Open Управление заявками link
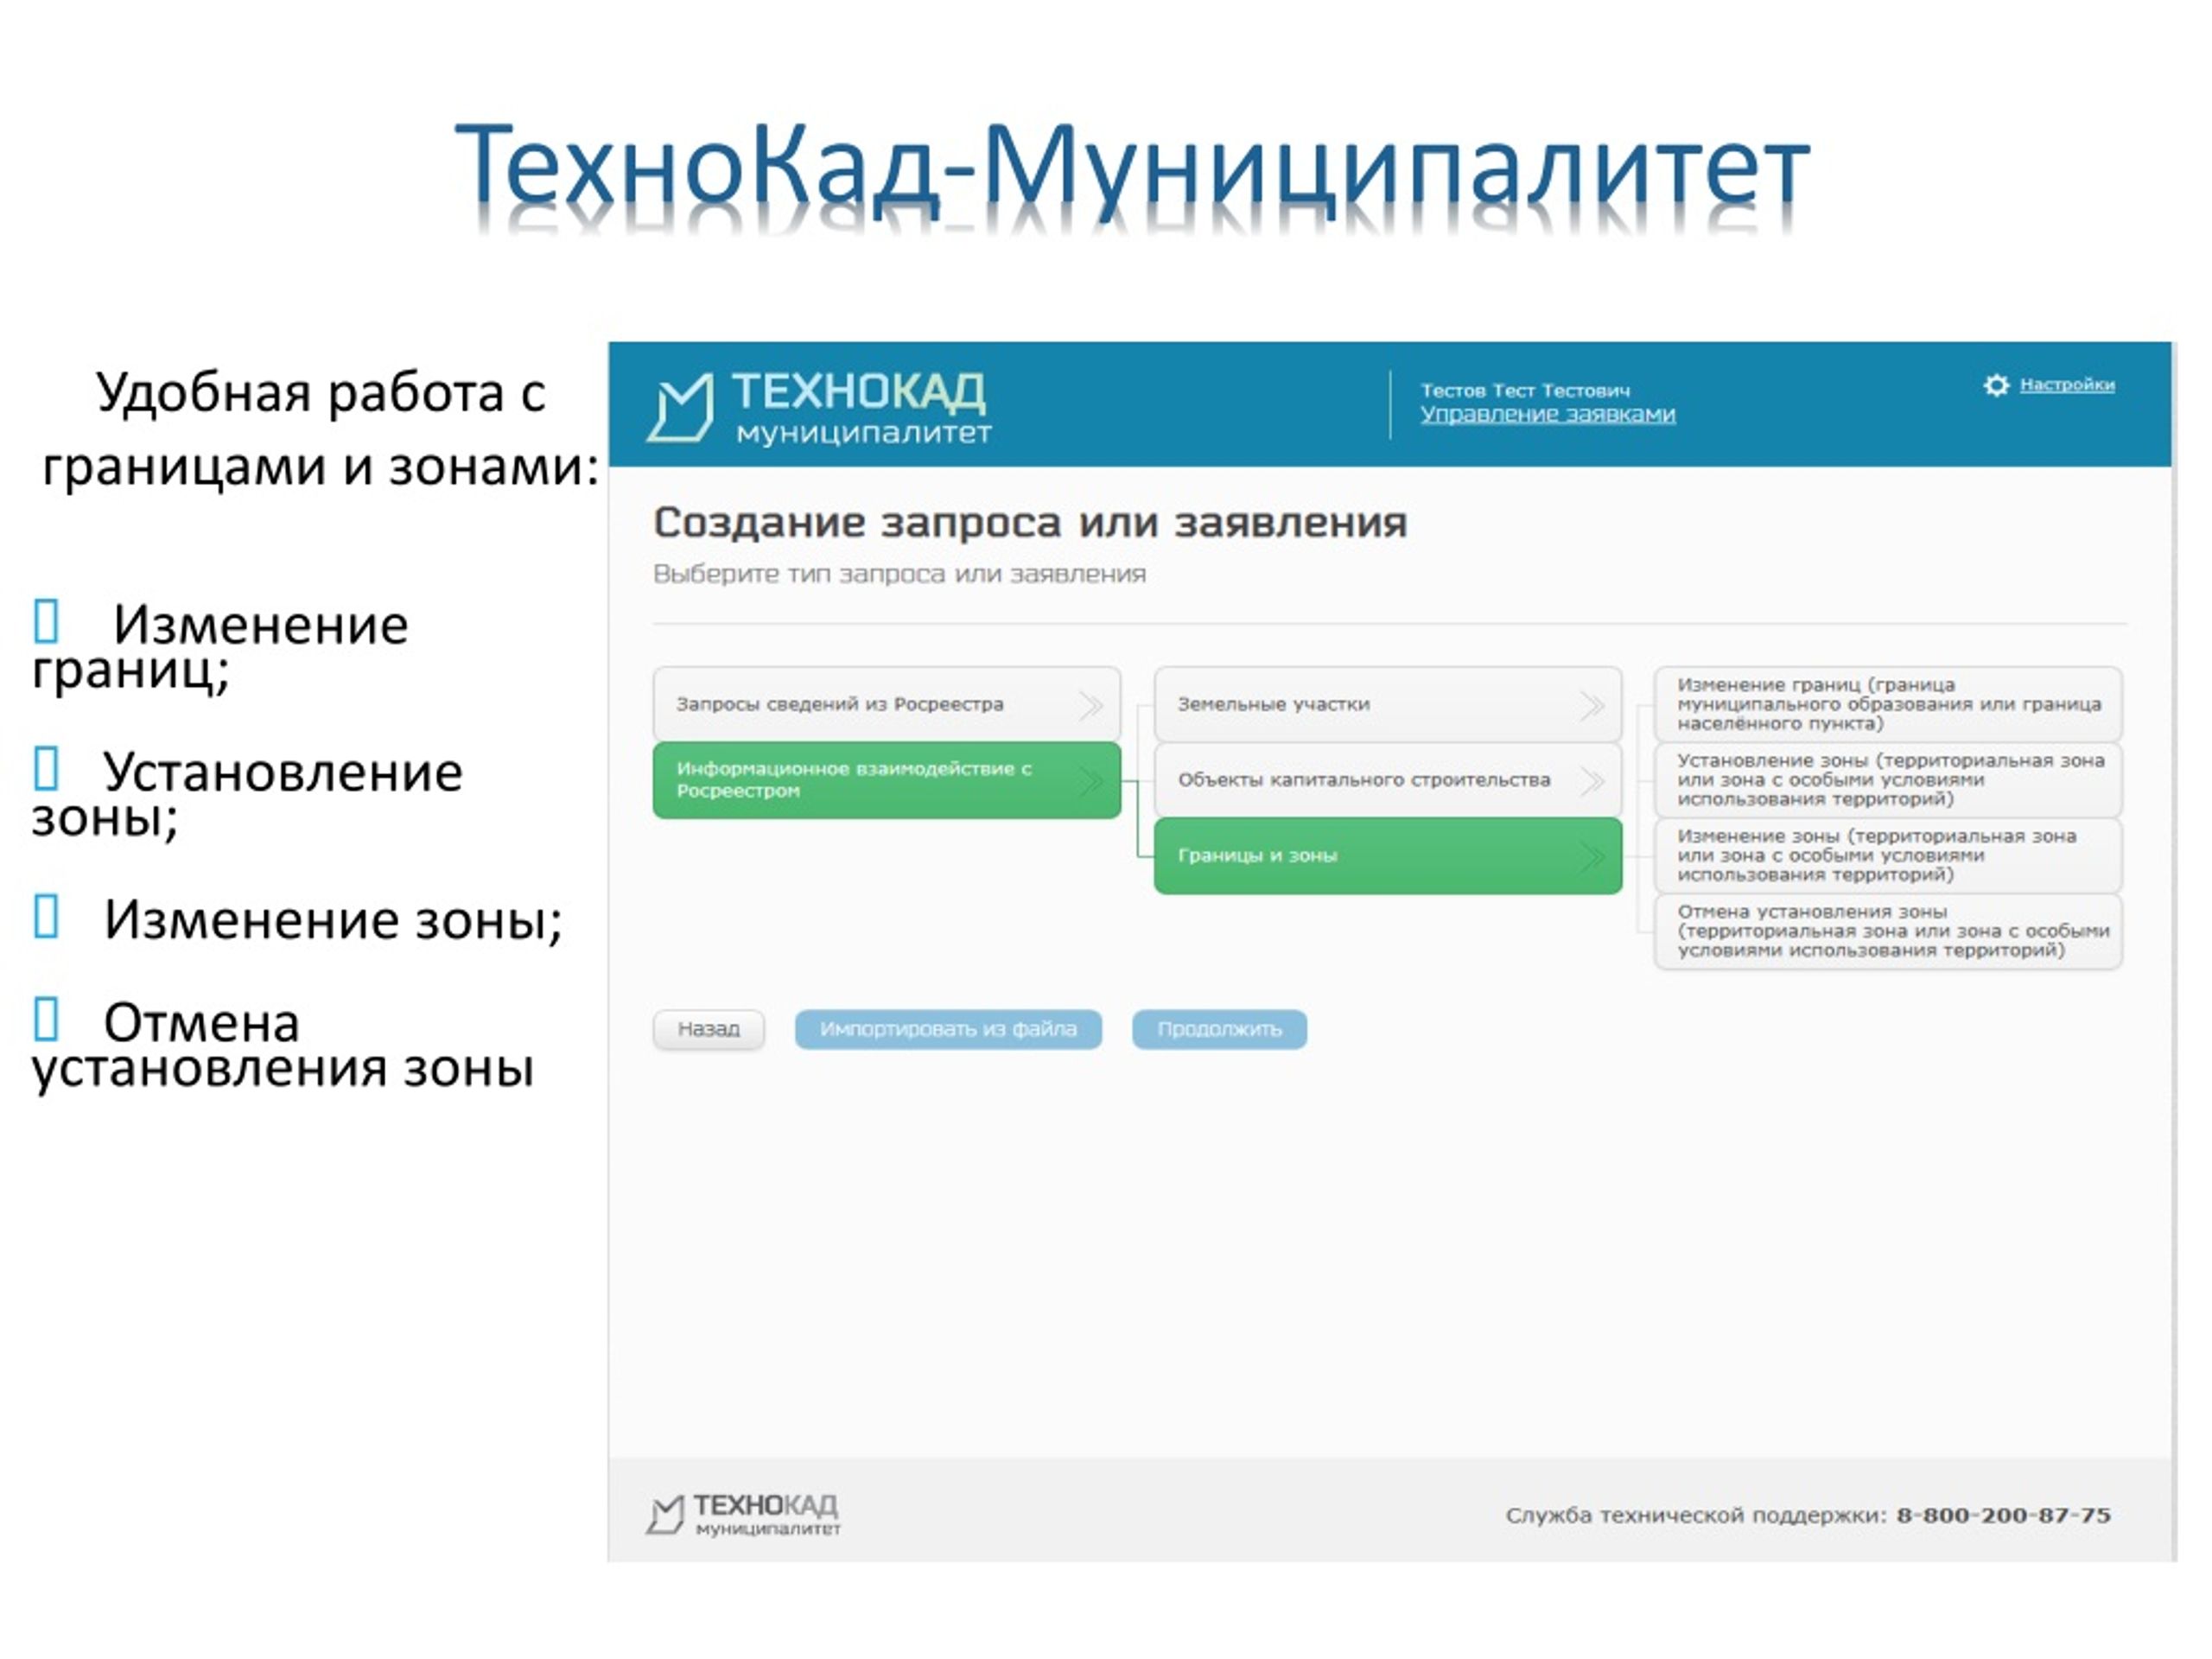 (1547, 414)
